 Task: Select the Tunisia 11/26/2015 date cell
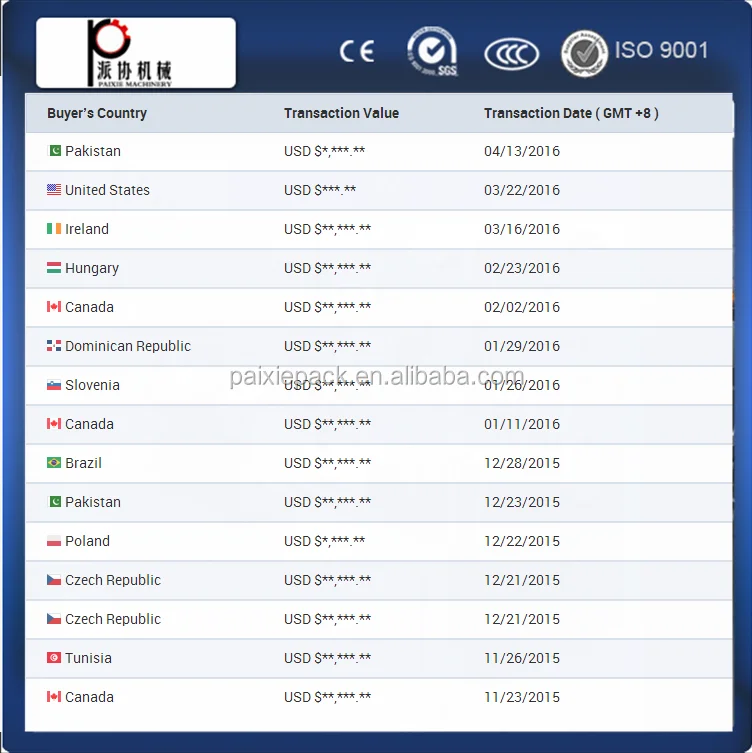(522, 658)
